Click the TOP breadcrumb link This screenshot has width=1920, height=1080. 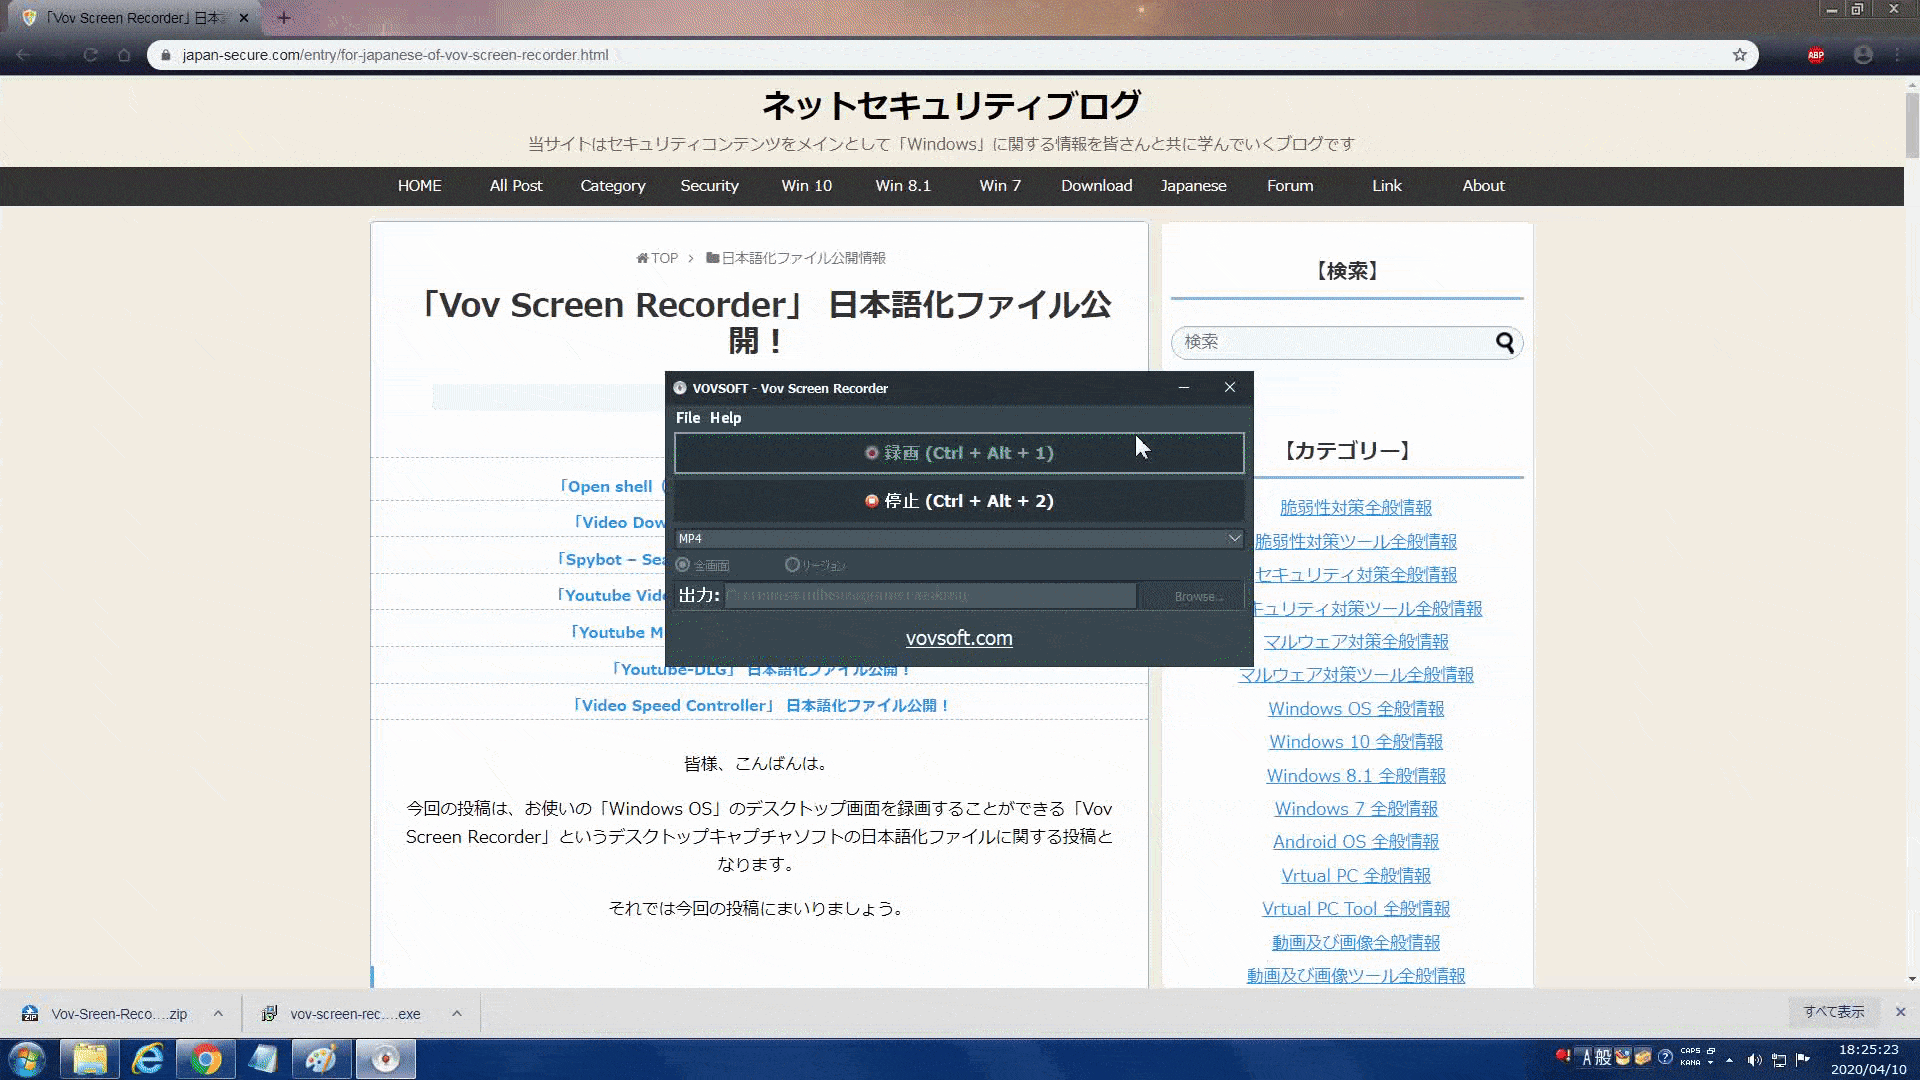(x=657, y=258)
